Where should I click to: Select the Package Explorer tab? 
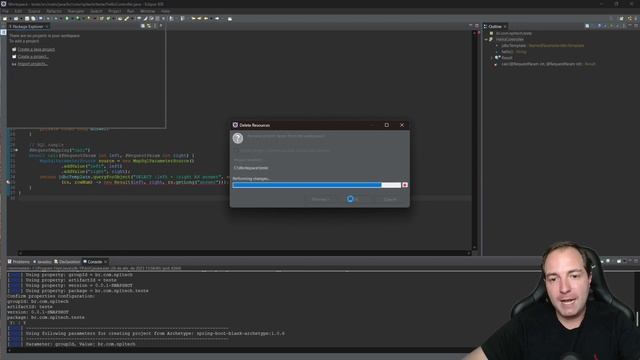pos(27,27)
